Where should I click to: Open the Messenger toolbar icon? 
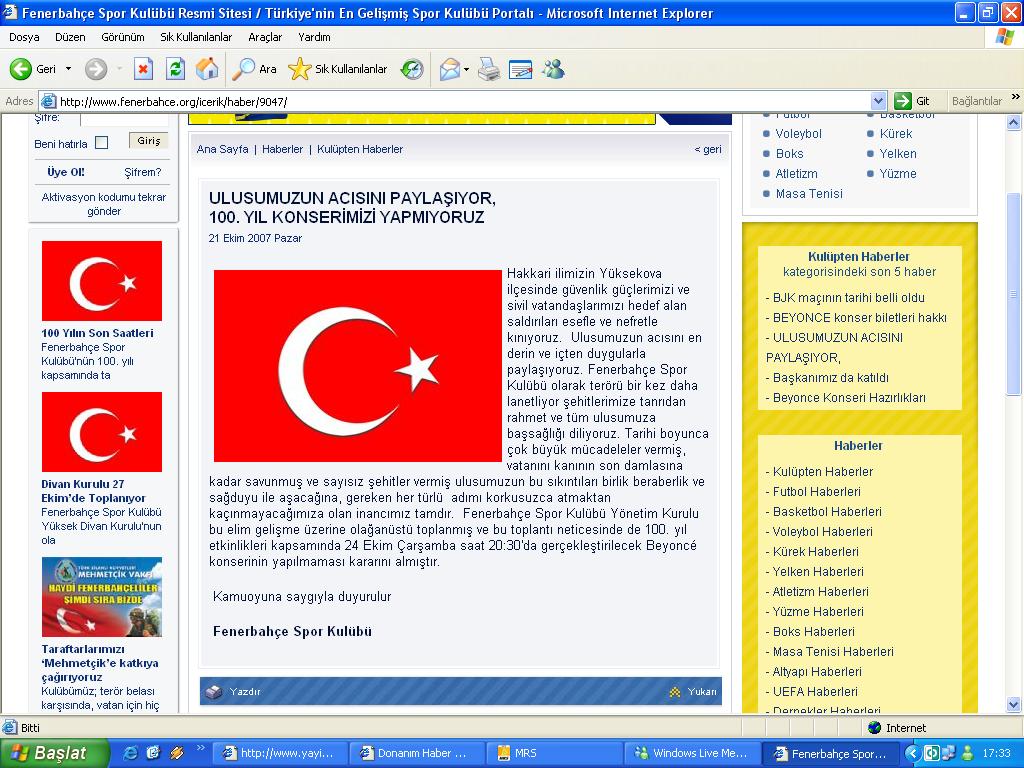(x=553, y=69)
